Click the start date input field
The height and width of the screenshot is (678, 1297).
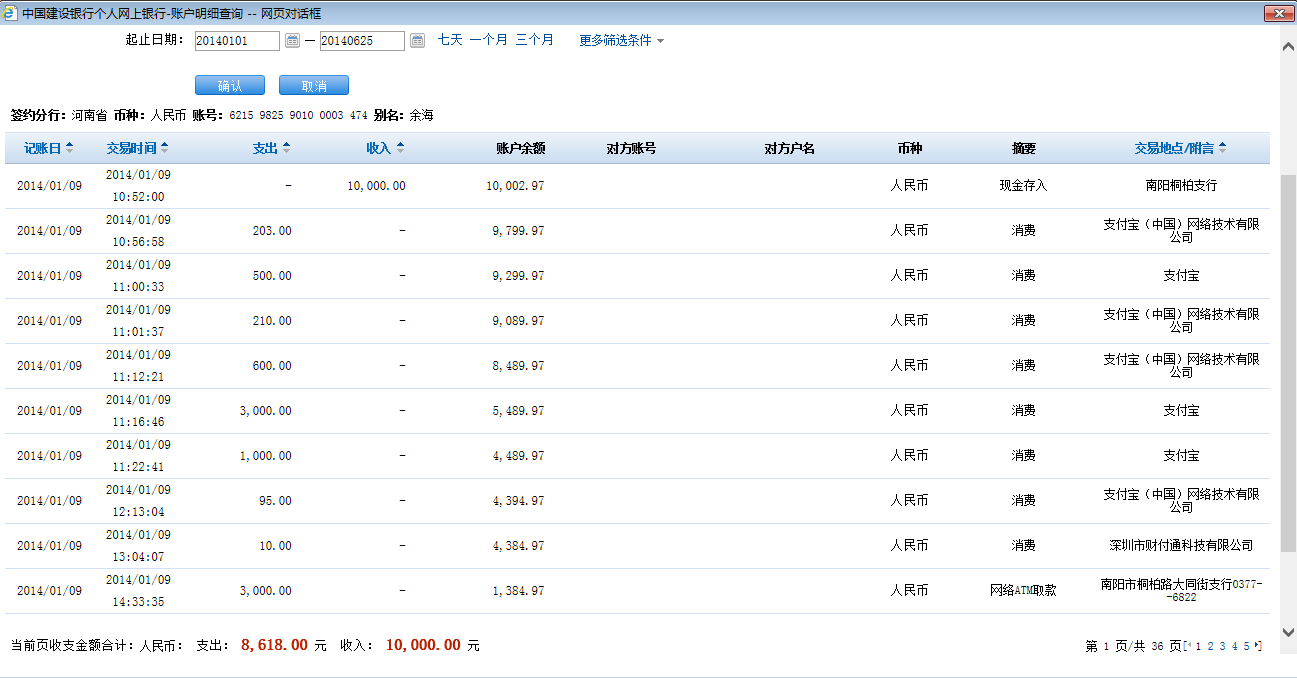pos(237,41)
